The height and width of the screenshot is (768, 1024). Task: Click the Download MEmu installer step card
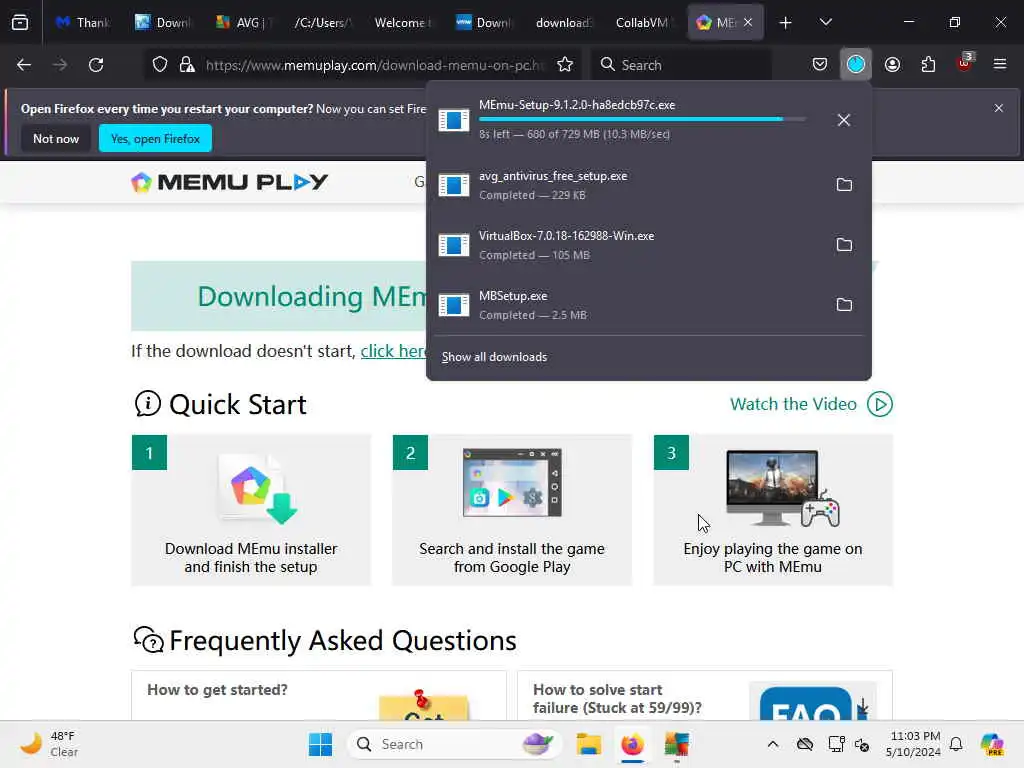point(251,509)
